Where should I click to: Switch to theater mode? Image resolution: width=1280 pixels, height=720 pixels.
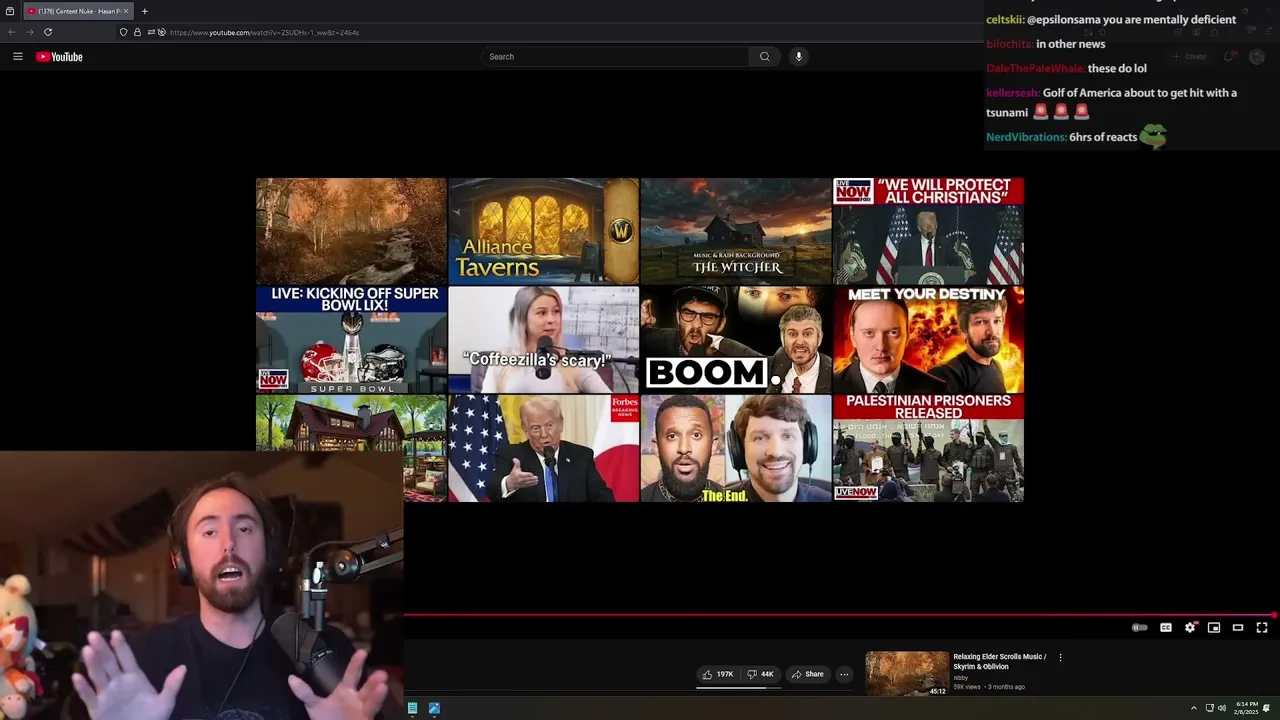click(1238, 628)
